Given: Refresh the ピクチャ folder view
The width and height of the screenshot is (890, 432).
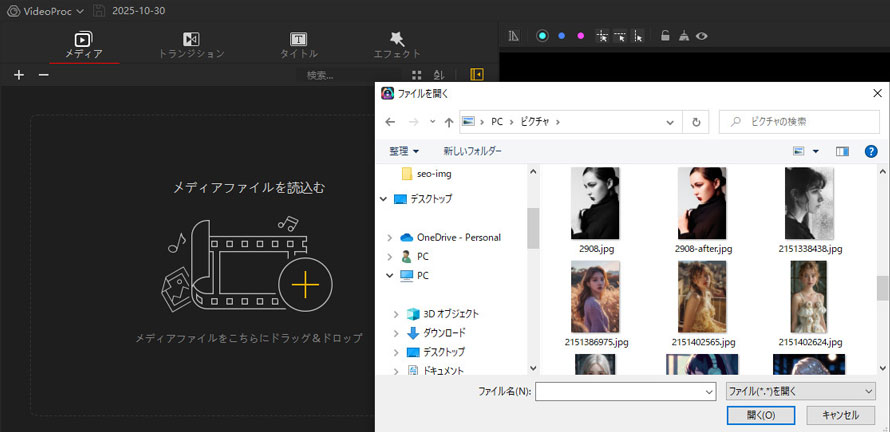Looking at the screenshot, I should (696, 122).
